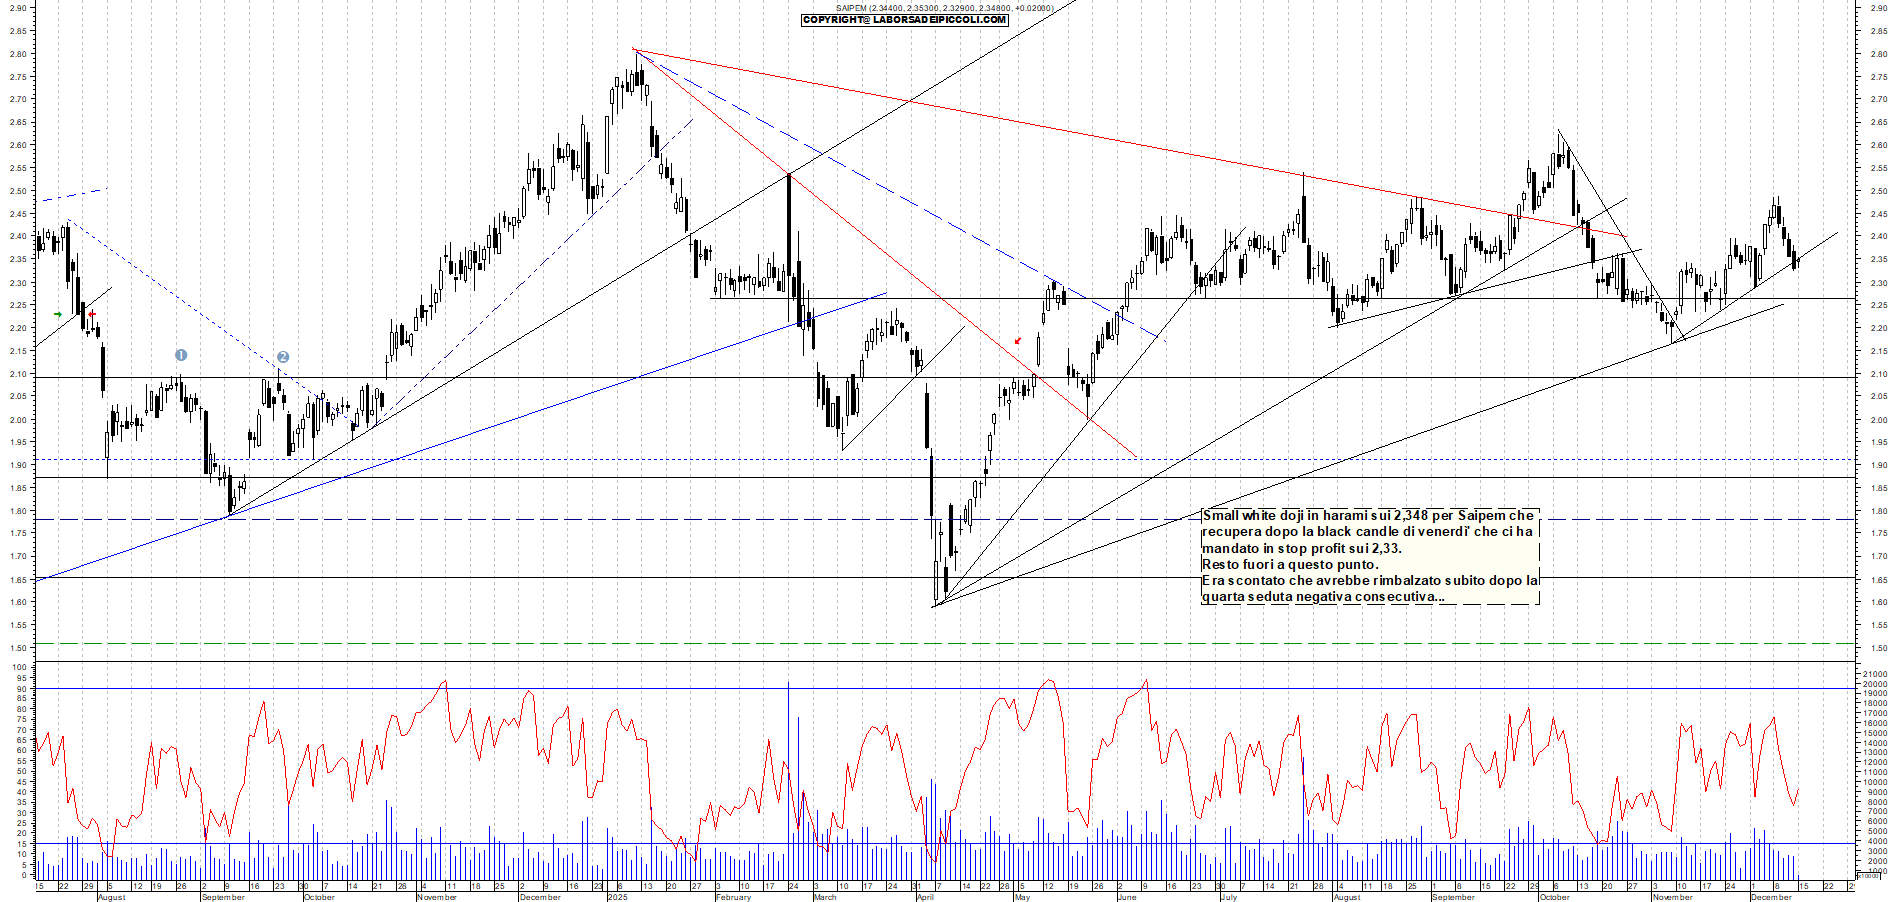Select the March label on the time axis
Image resolution: width=1890 pixels, height=902 pixels.
tap(825, 897)
